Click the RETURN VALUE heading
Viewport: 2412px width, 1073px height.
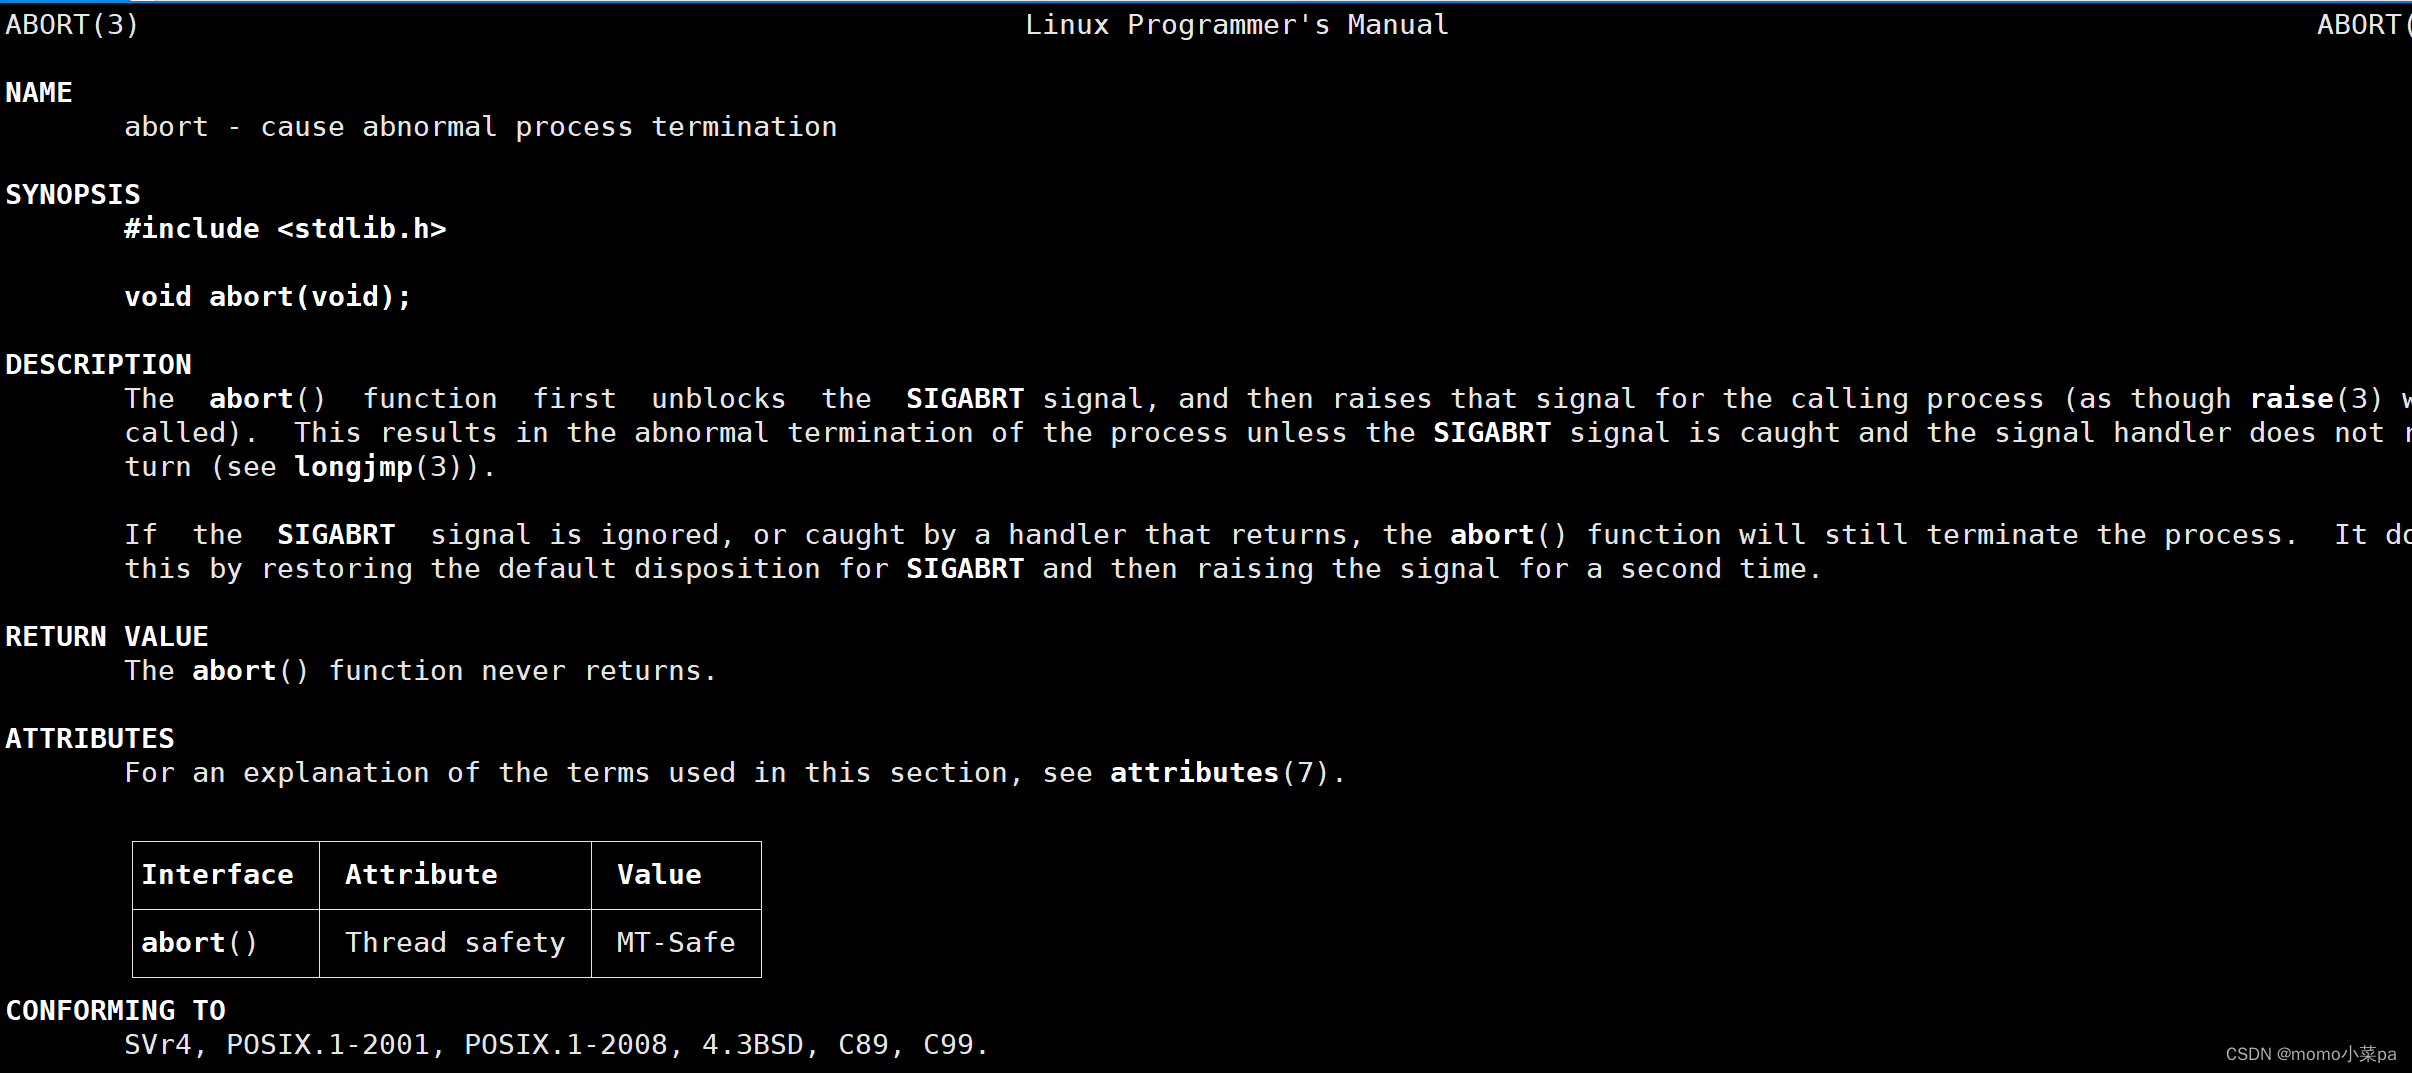[107, 637]
